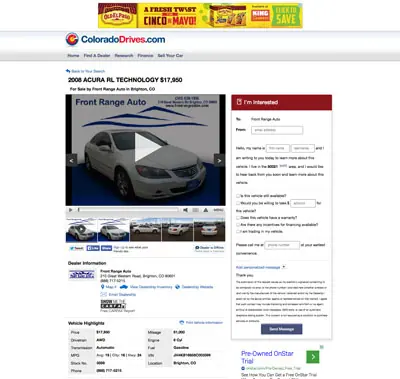Screen dimensions: 400x379
Task: Open the View Dealership Inventory link
Action: pos(151,287)
